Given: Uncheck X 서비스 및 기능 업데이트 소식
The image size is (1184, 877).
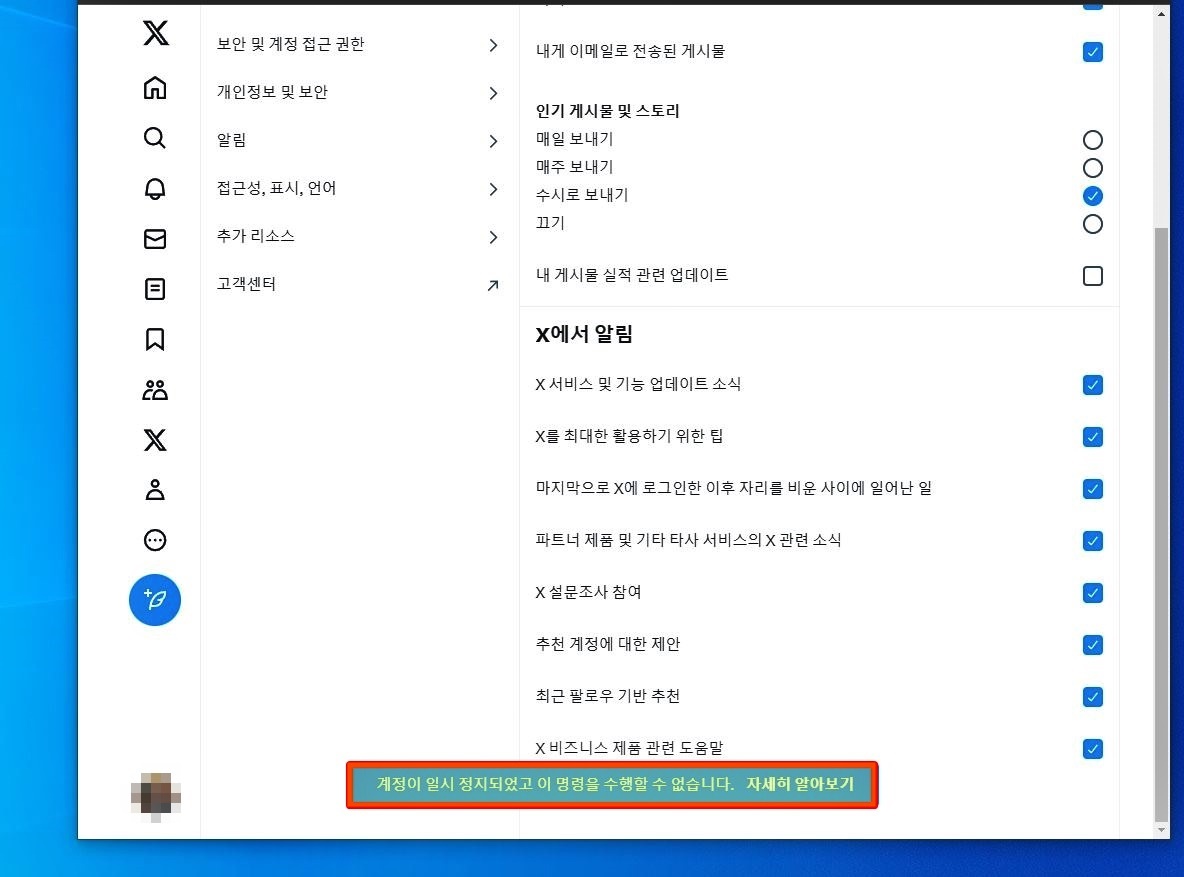Looking at the screenshot, I should coord(1092,385).
